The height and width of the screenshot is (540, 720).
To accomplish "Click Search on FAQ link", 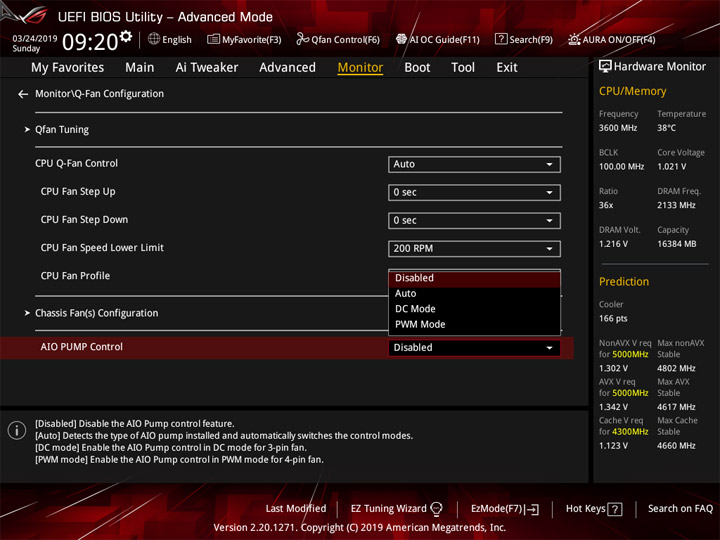I will point(680,509).
